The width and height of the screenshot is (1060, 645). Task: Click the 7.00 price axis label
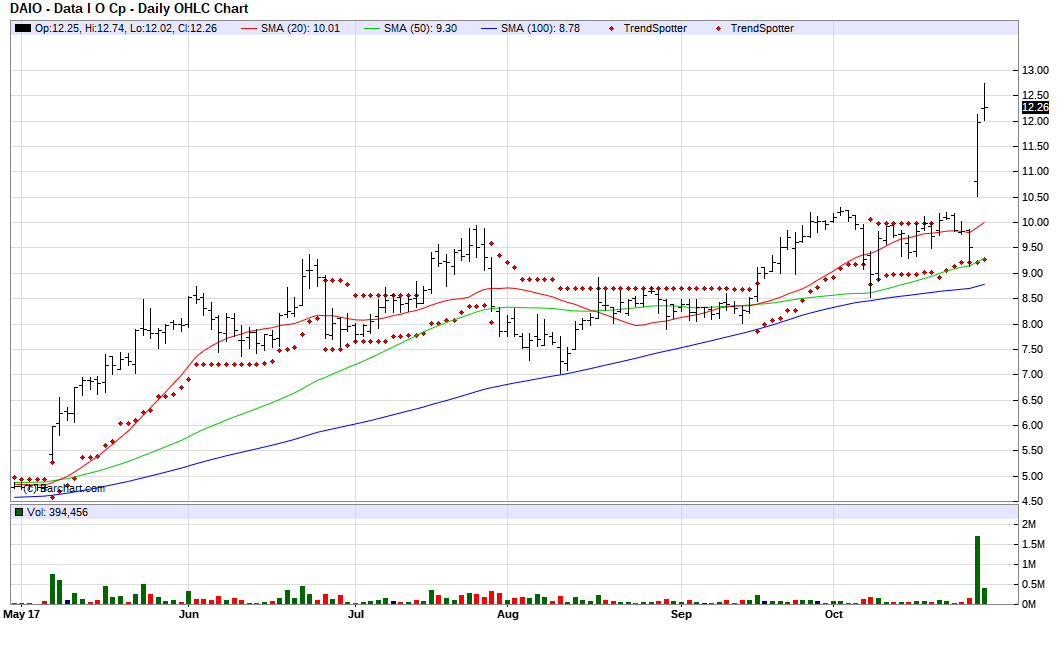coord(1035,375)
